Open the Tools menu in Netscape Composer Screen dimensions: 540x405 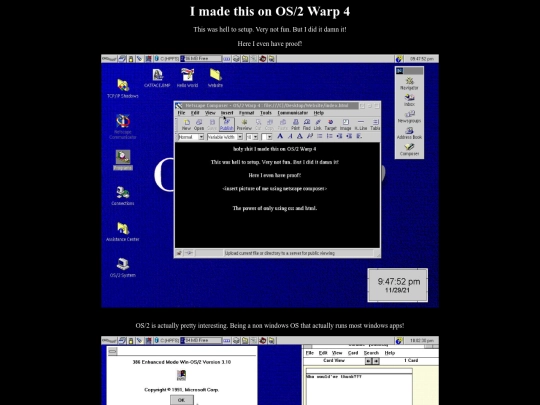(x=266, y=113)
